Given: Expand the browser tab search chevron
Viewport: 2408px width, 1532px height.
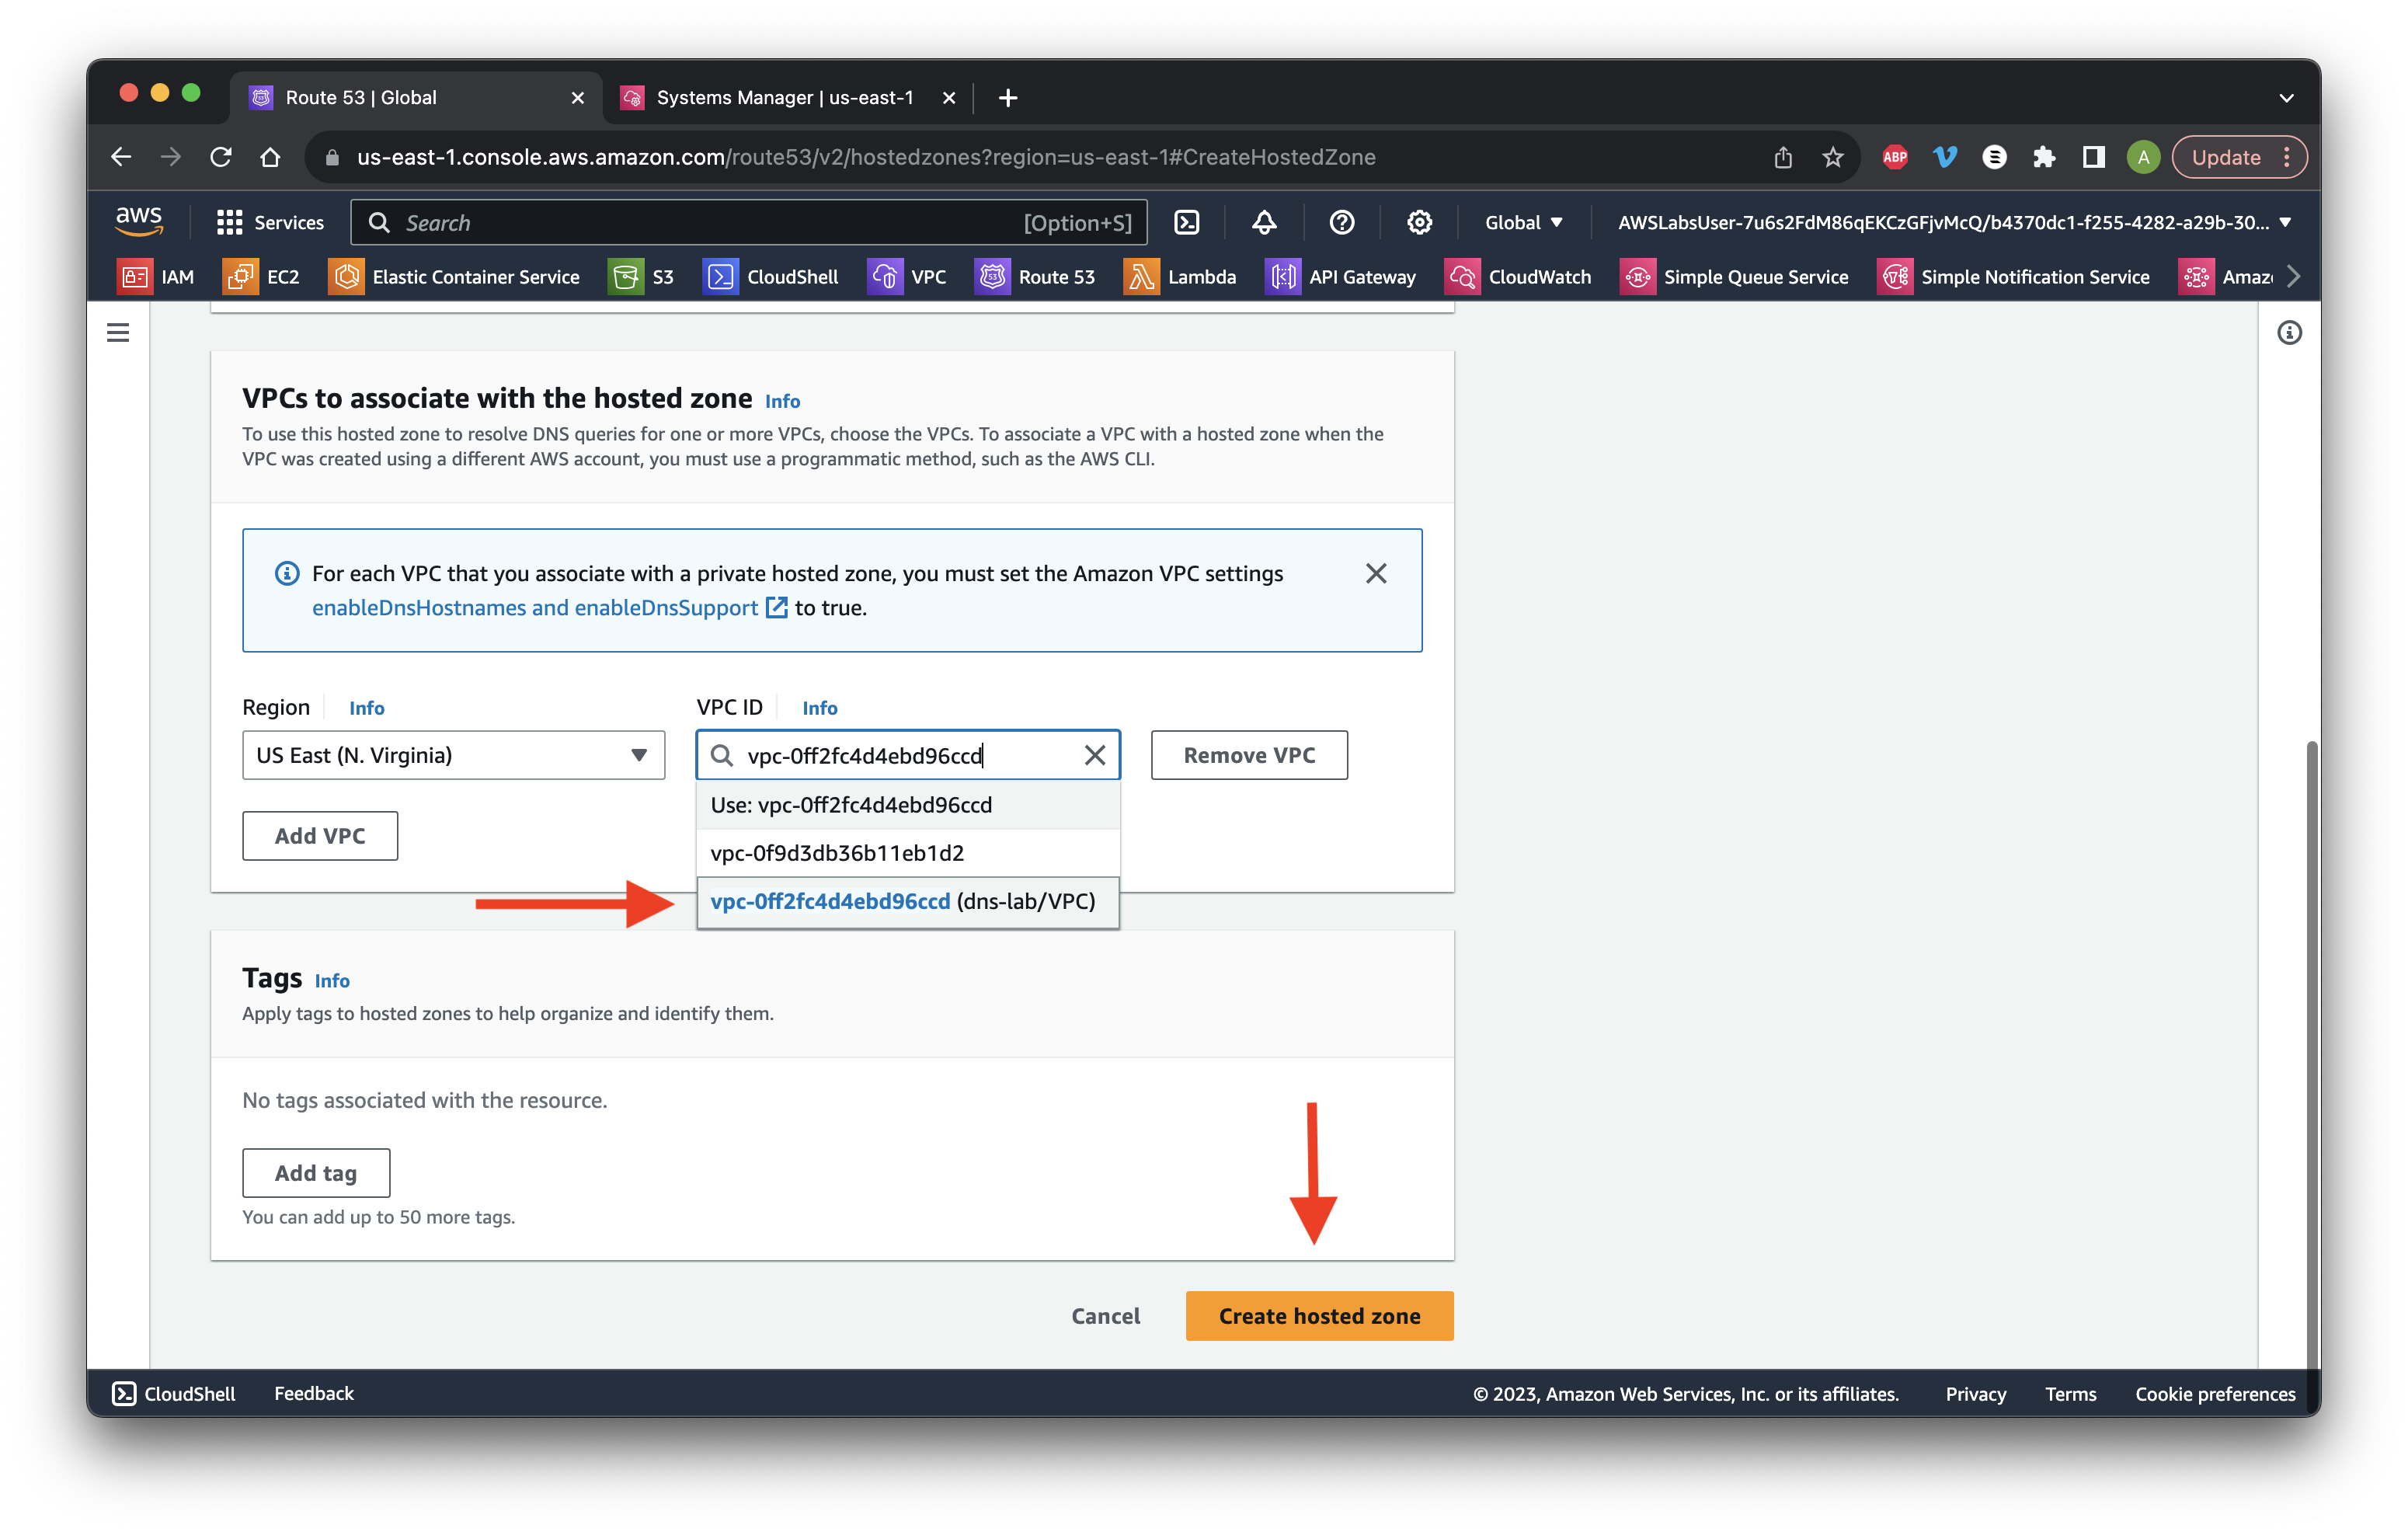Looking at the screenshot, I should 2286,97.
